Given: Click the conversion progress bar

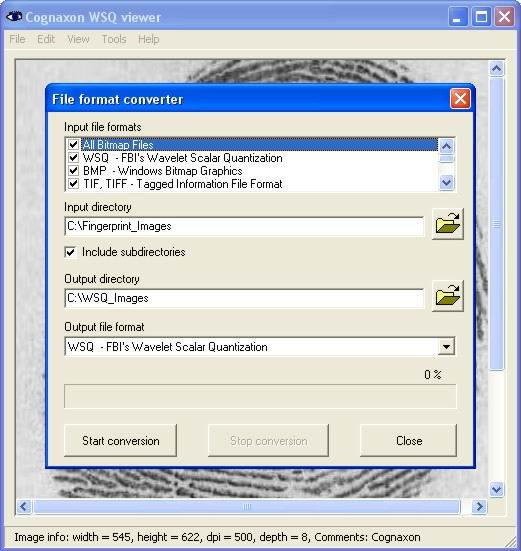Looking at the screenshot, I should (260, 396).
